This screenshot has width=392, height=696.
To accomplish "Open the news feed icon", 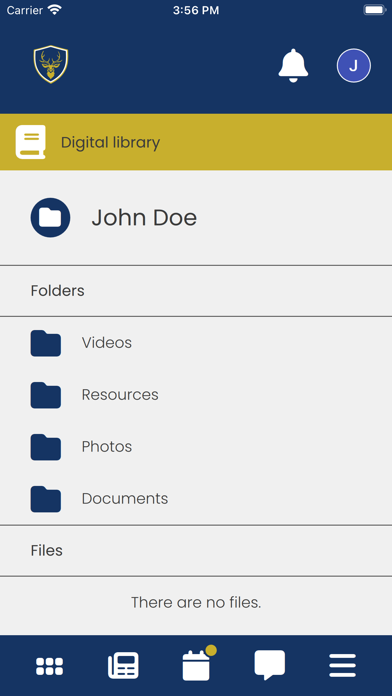I will click(x=123, y=665).
